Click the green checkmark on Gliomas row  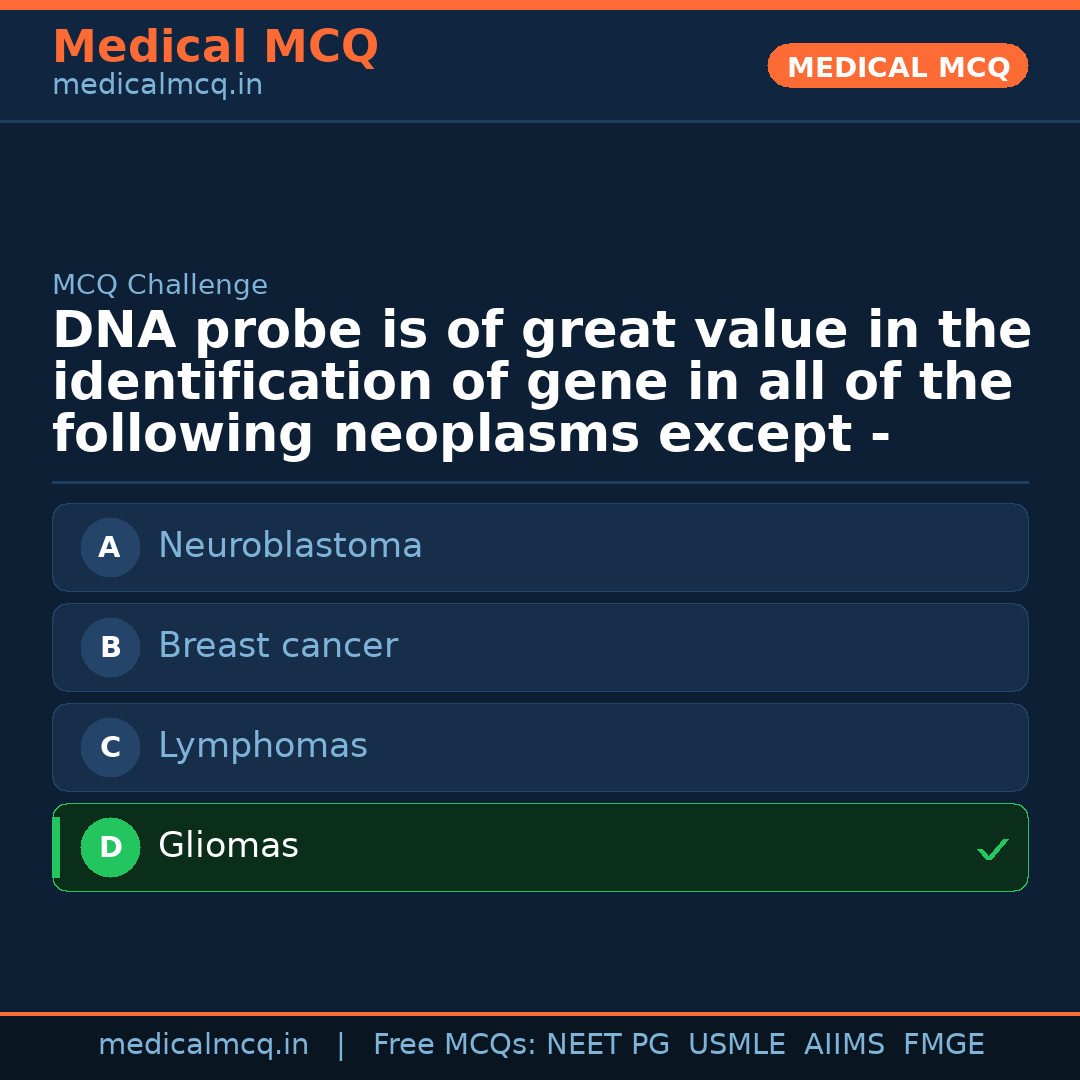pyautogui.click(x=992, y=849)
